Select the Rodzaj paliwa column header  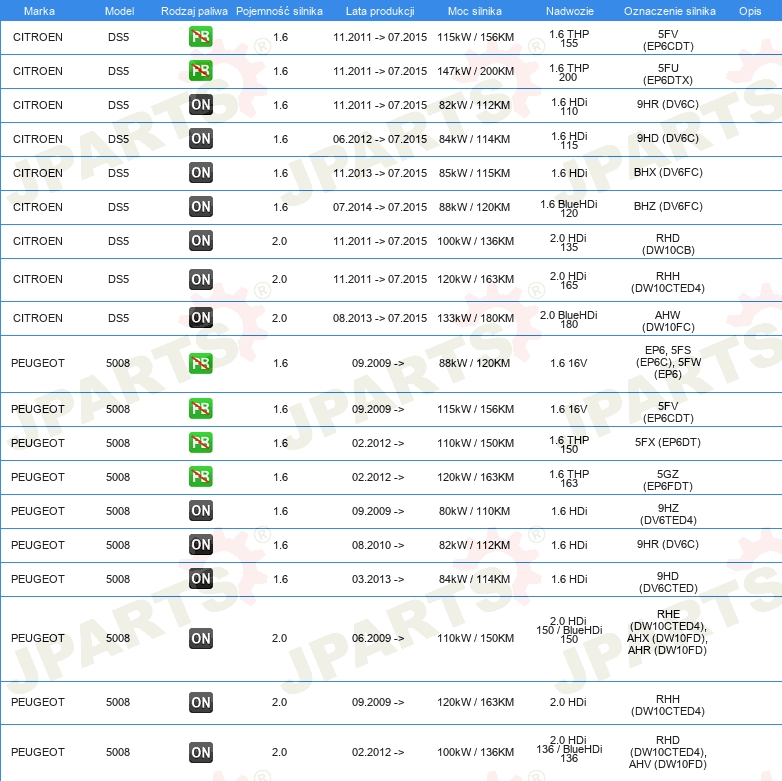pos(194,10)
